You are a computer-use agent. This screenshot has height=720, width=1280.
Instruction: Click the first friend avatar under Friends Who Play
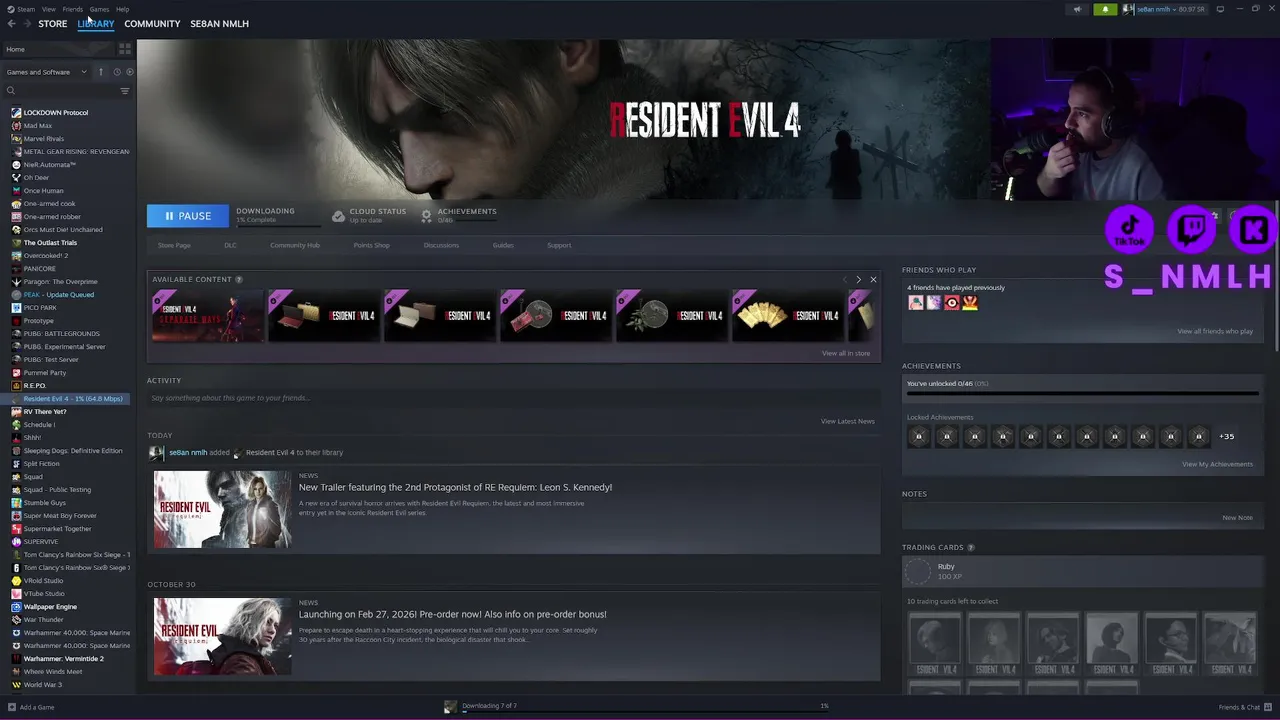pyautogui.click(x=915, y=303)
